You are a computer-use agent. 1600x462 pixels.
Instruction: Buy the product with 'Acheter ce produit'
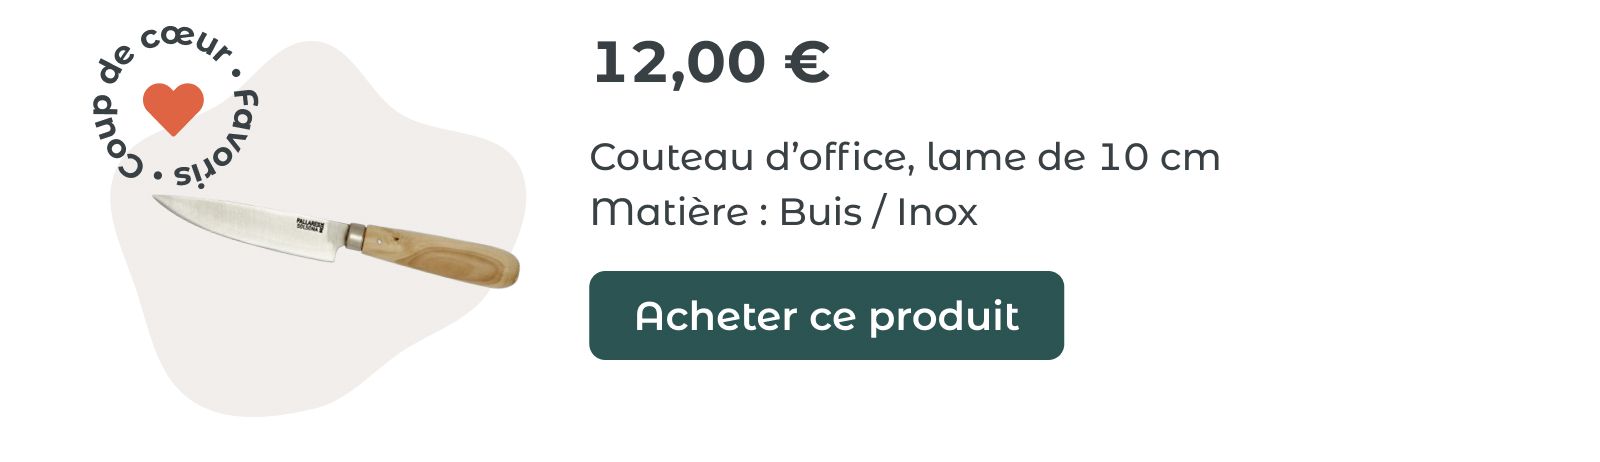[826, 315]
